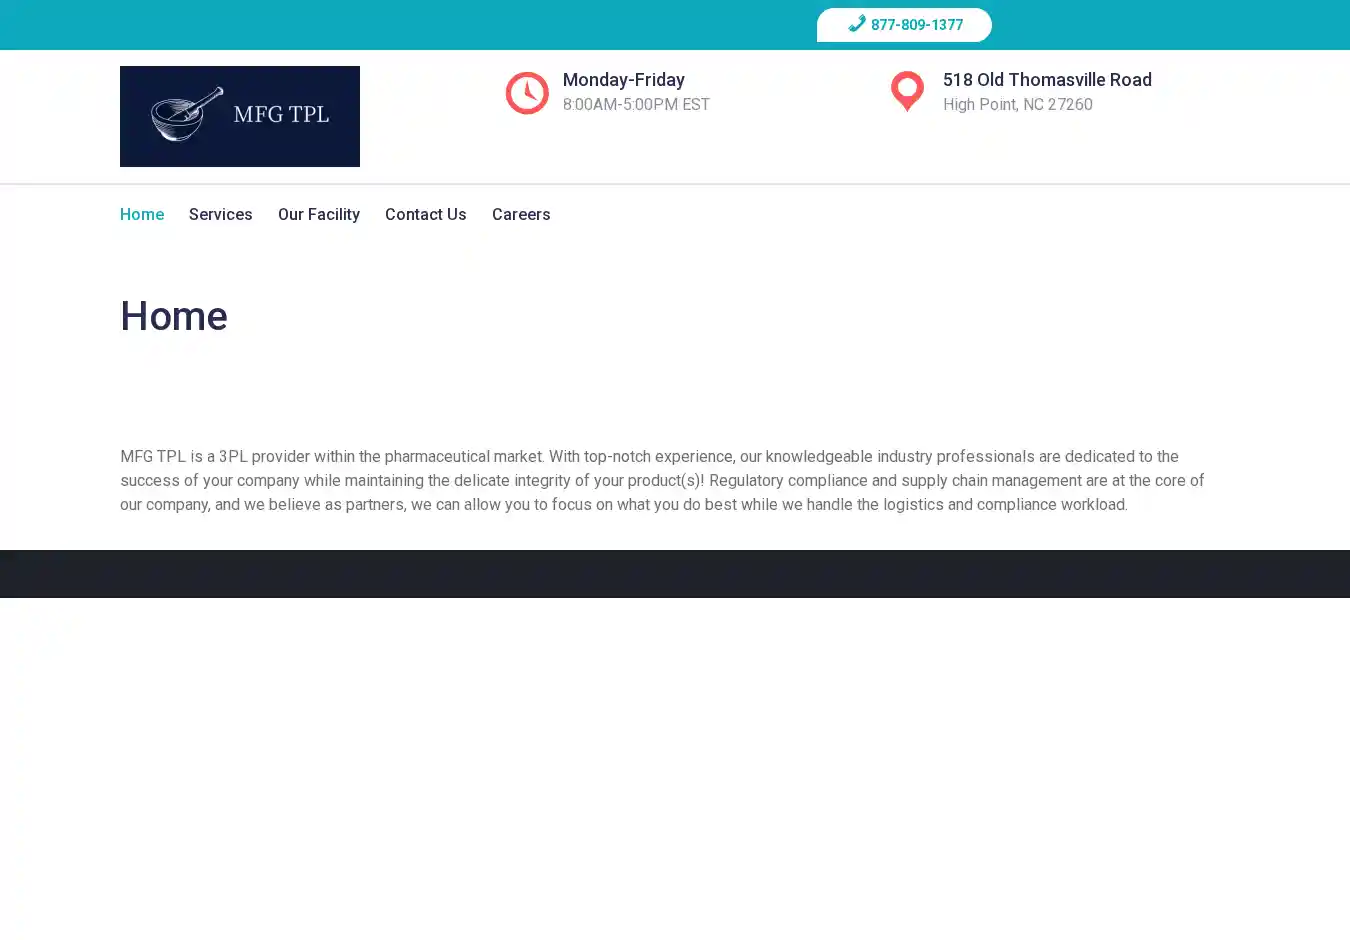
Task: Click the phone handset icon
Action: [x=856, y=24]
